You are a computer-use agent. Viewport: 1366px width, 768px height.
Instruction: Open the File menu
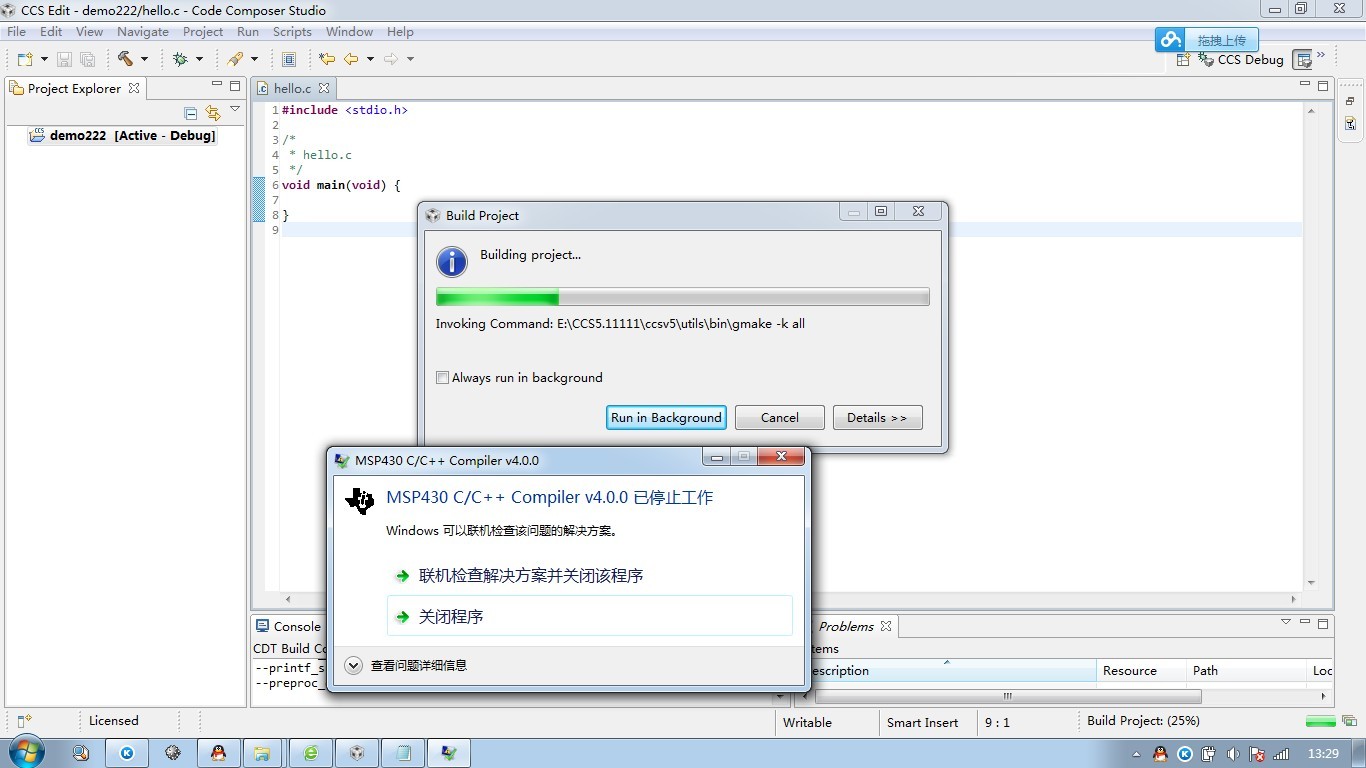coord(16,32)
